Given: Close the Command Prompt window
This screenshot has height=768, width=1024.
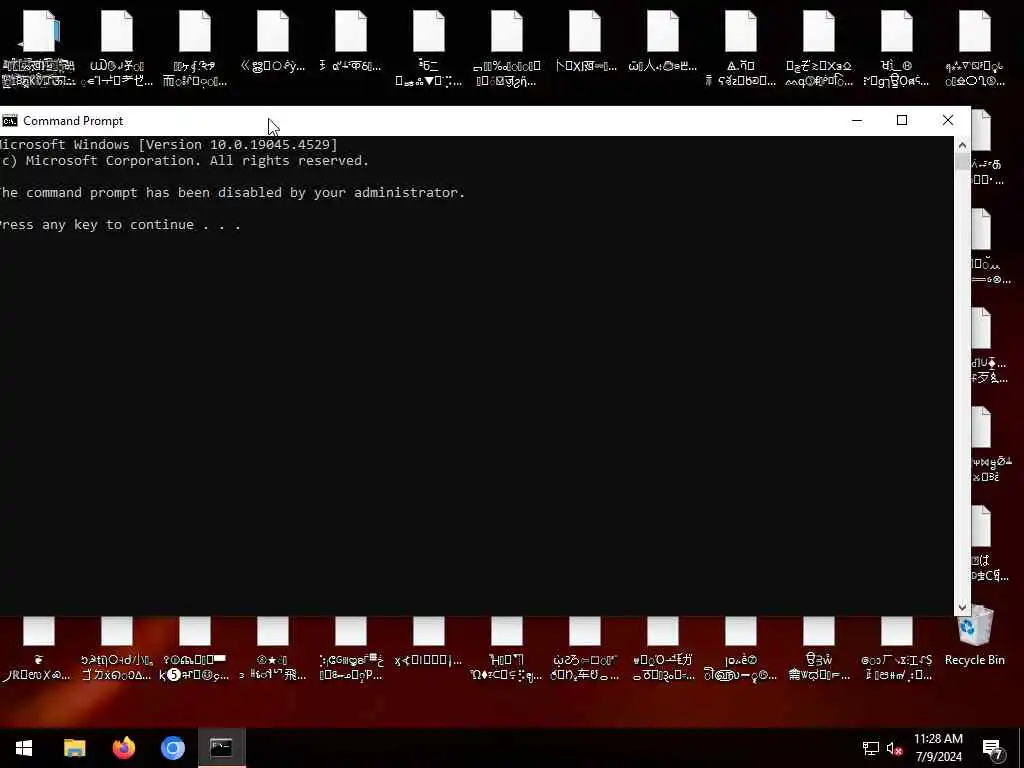Looking at the screenshot, I should [x=948, y=120].
